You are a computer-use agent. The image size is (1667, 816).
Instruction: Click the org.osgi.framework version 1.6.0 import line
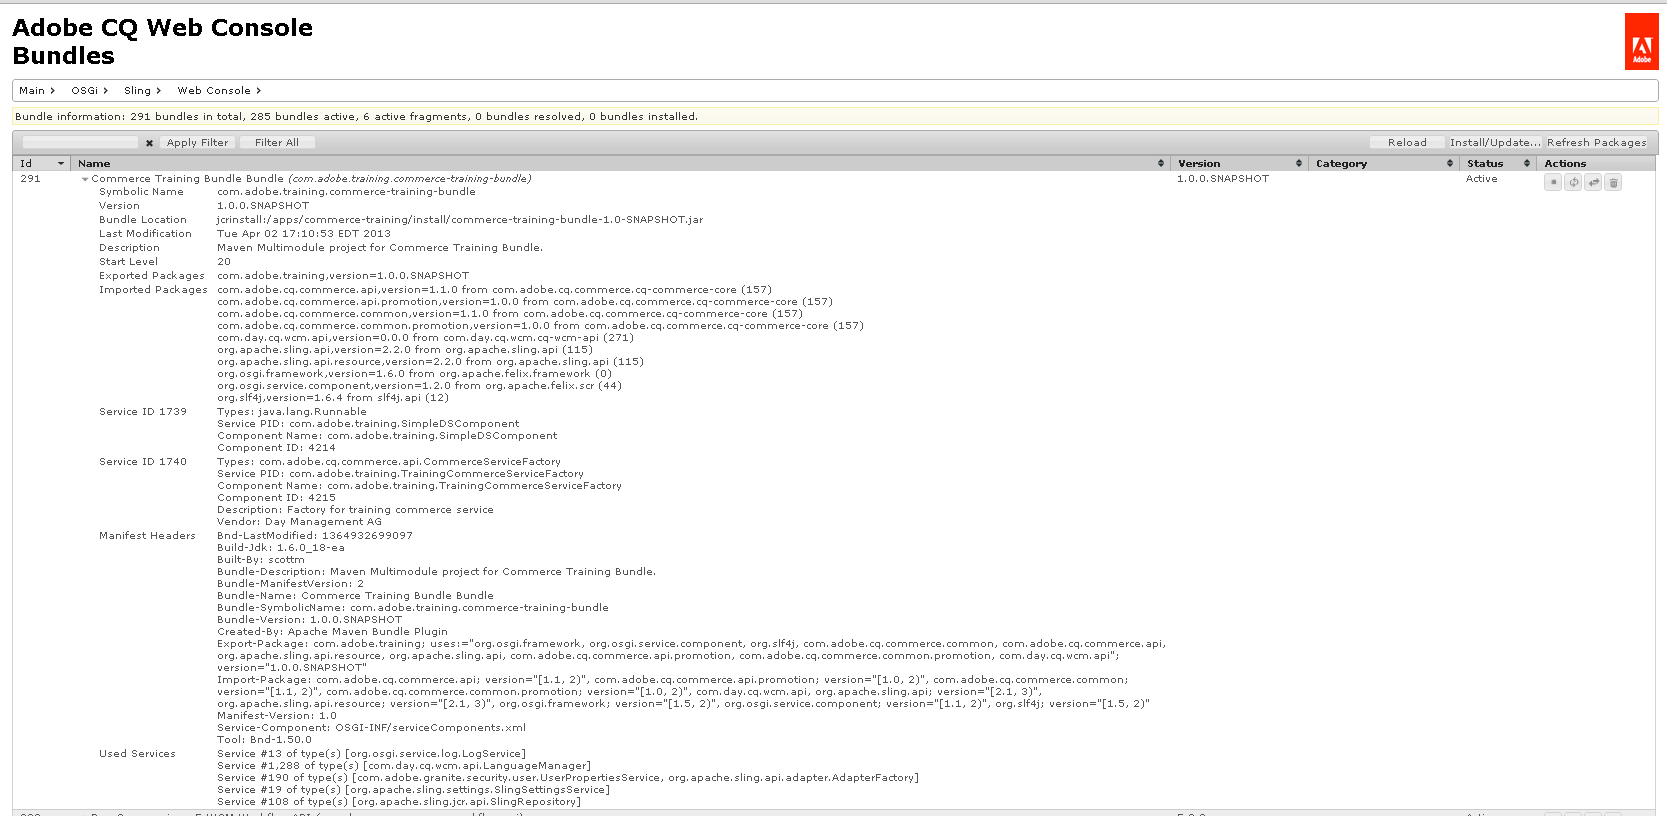[x=414, y=374]
